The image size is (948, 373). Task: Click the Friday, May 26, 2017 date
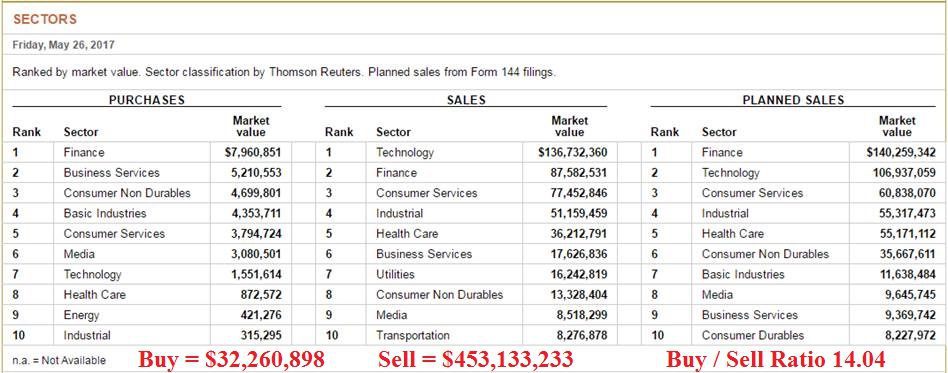[x=63, y=45]
